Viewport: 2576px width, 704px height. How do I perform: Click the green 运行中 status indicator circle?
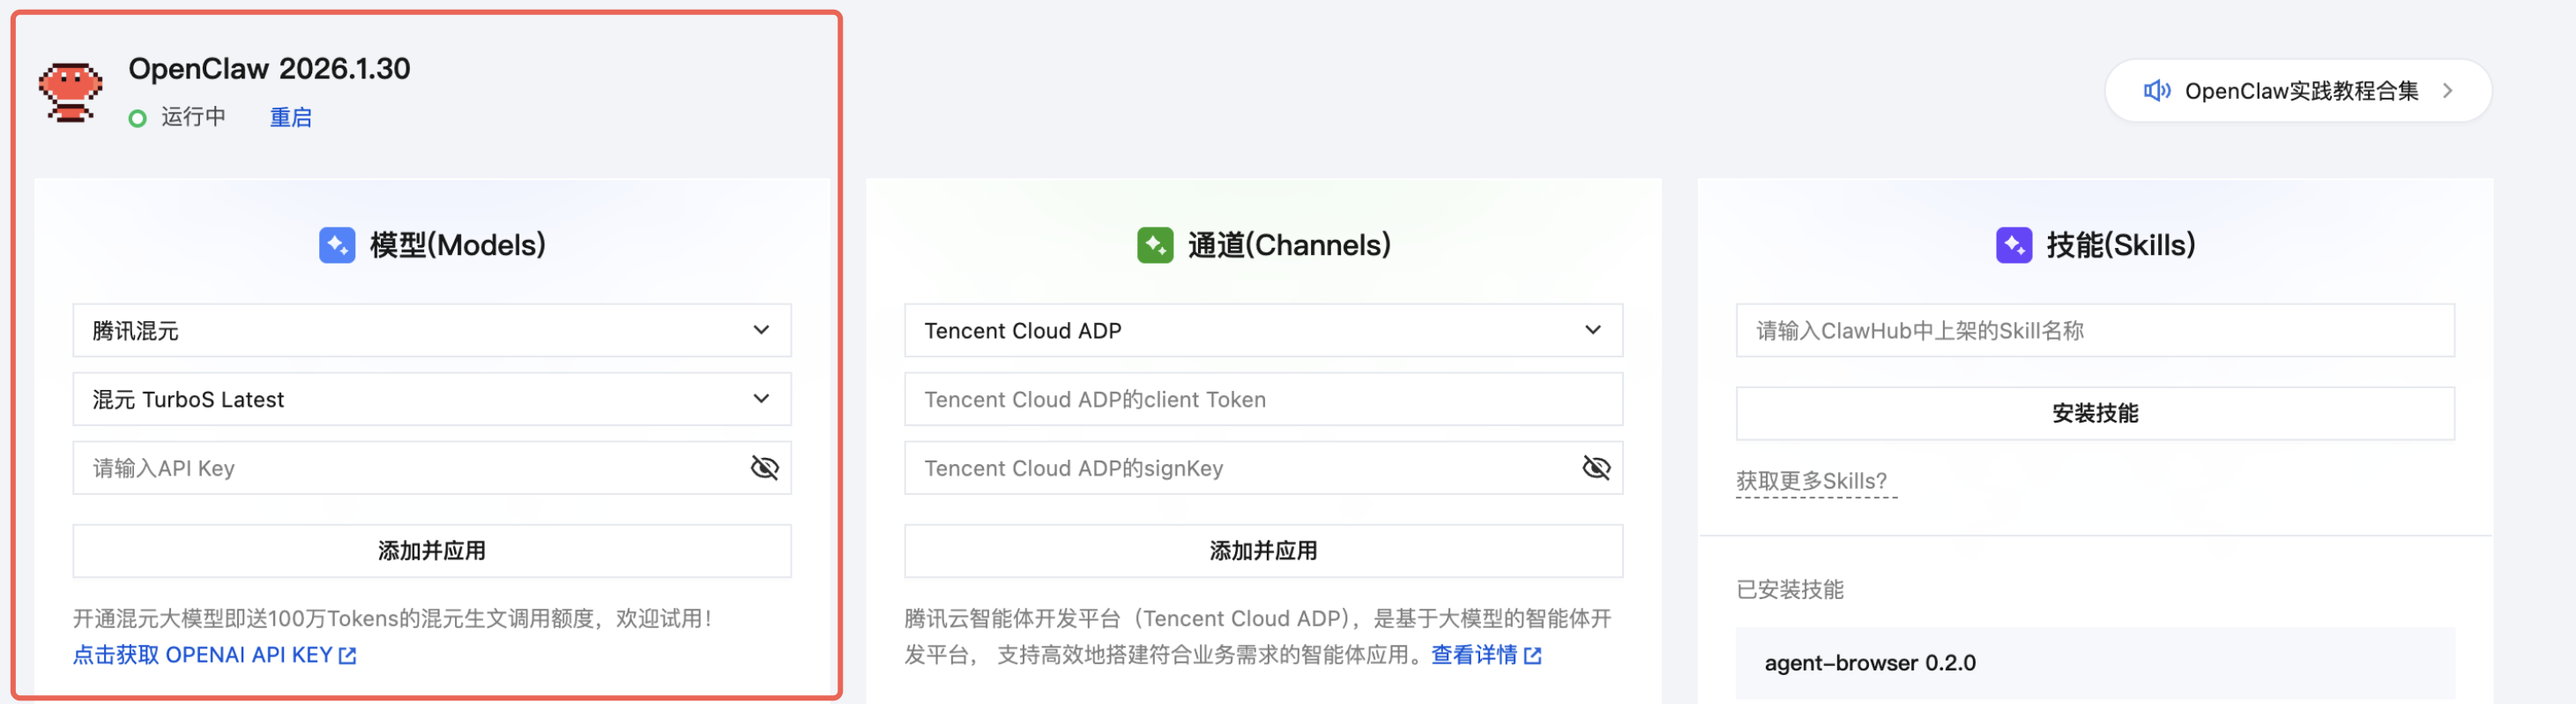138,118
